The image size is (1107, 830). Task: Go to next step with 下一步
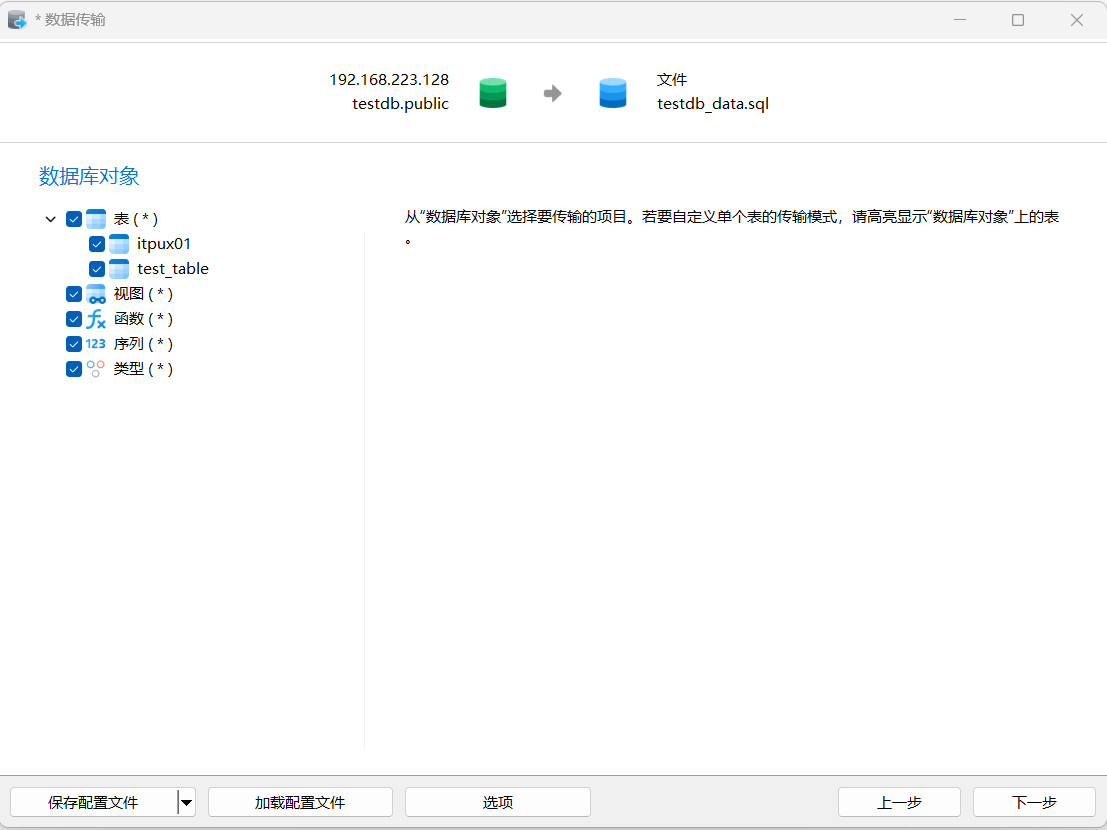point(1034,802)
